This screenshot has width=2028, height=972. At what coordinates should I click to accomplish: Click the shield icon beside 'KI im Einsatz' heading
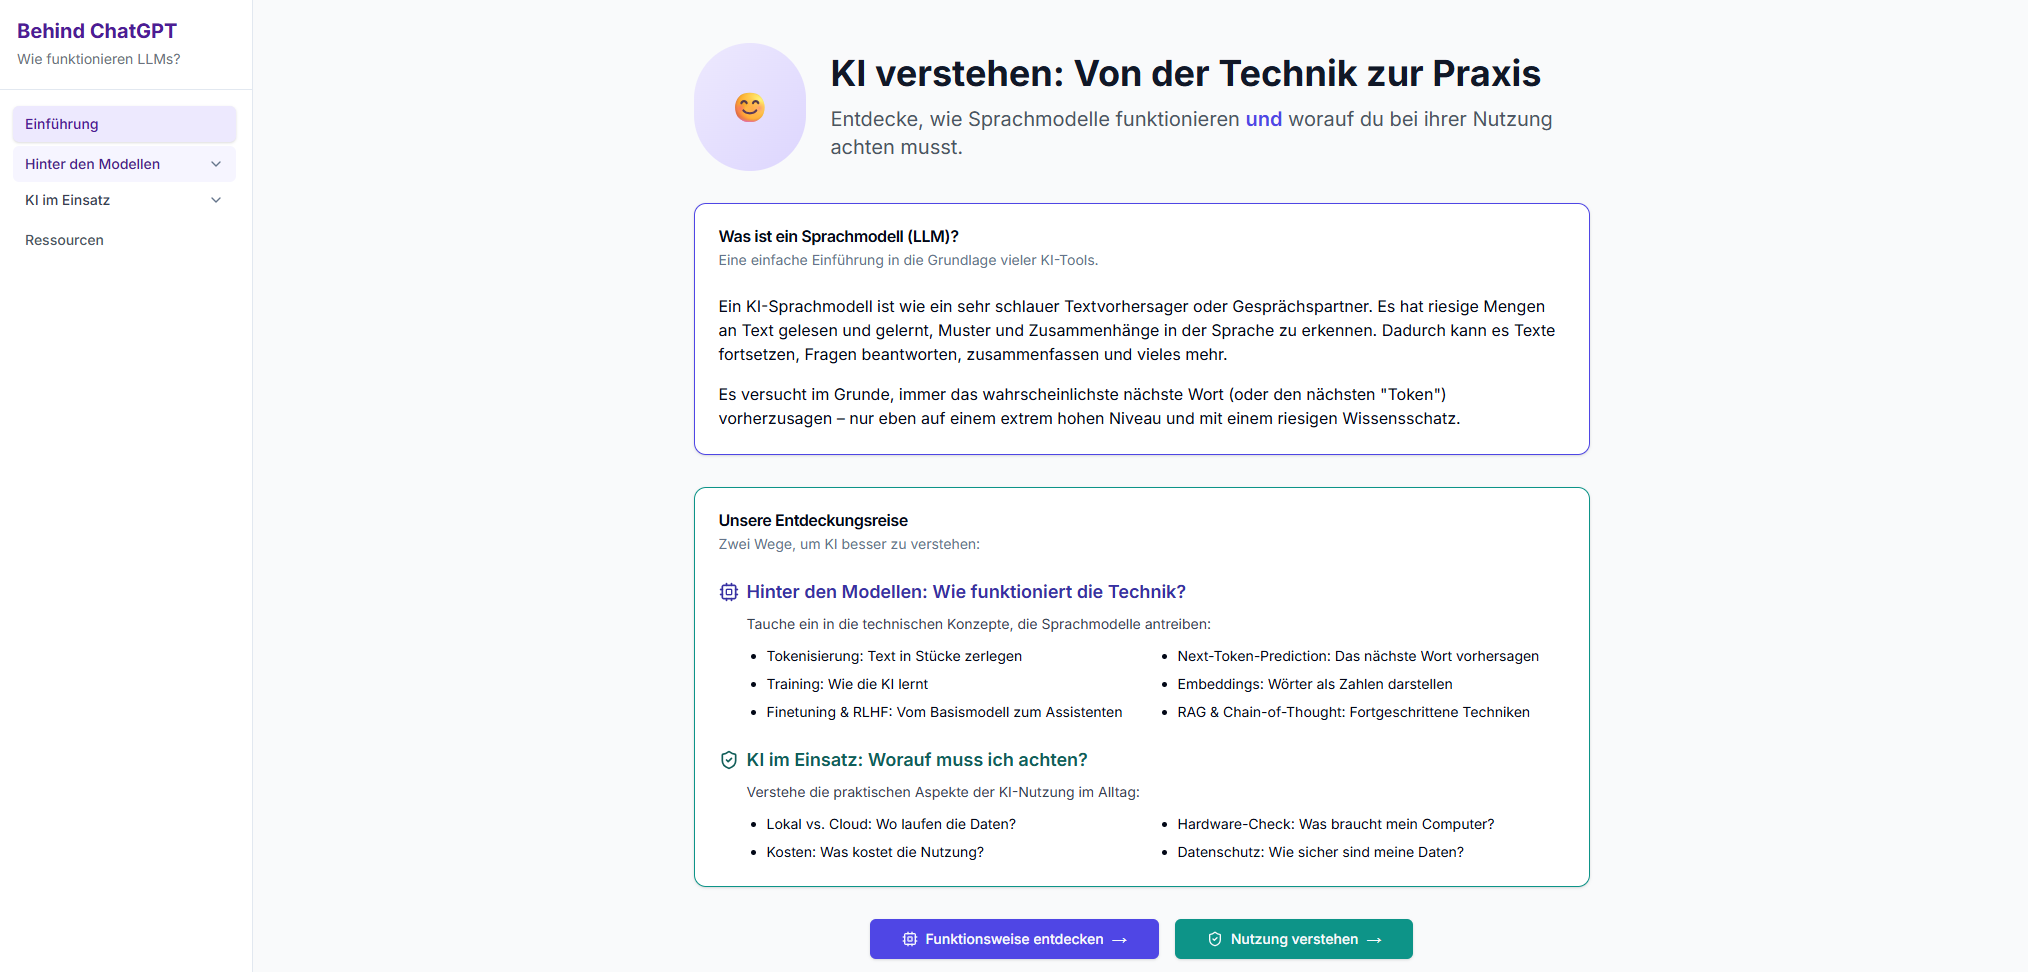pos(729,760)
